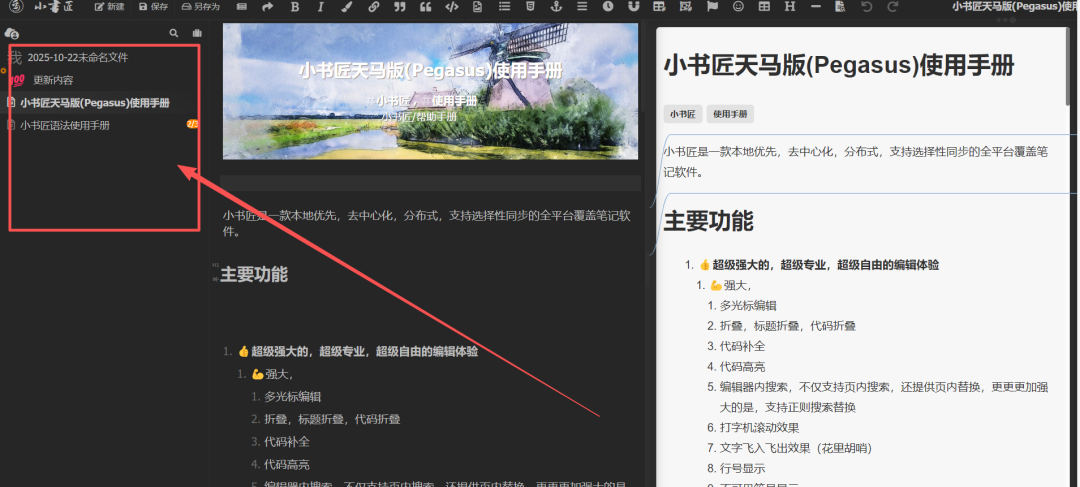Open the cloud account icon in the sidebar
Image resolution: width=1080 pixels, height=487 pixels.
[x=12, y=33]
